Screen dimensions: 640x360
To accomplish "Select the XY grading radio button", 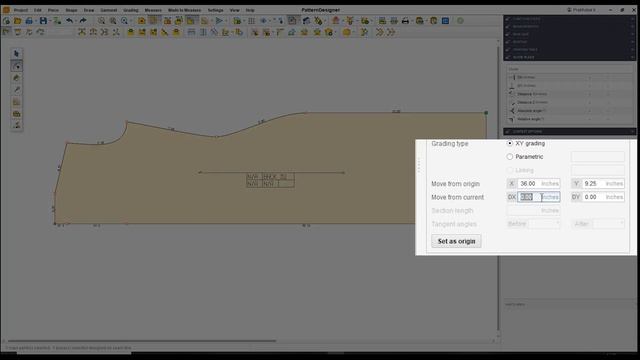I will click(x=510, y=144).
